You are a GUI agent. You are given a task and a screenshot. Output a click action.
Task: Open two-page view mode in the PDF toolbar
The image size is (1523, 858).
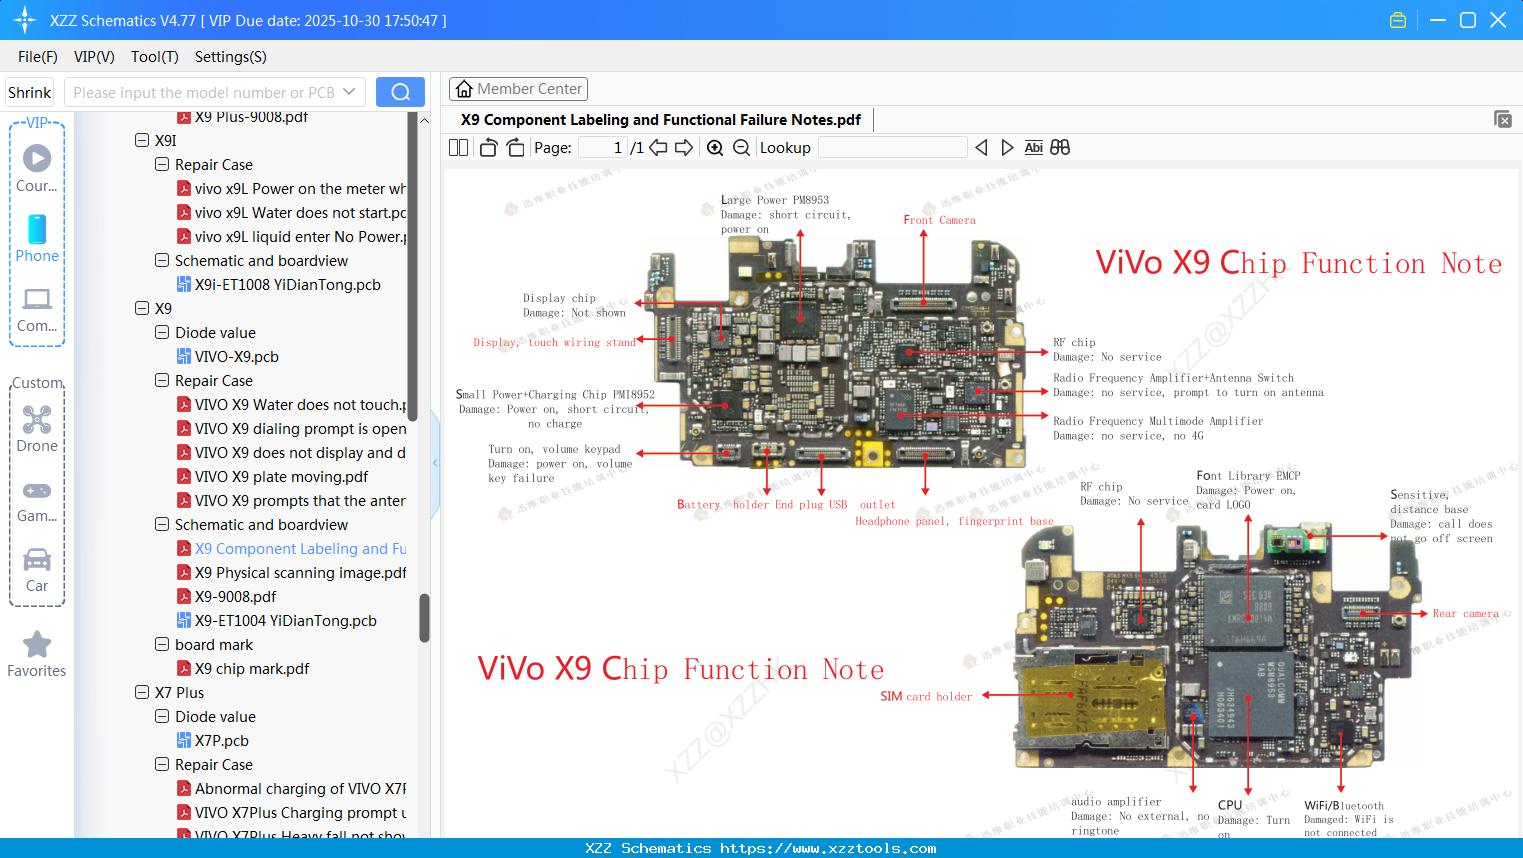click(x=458, y=147)
